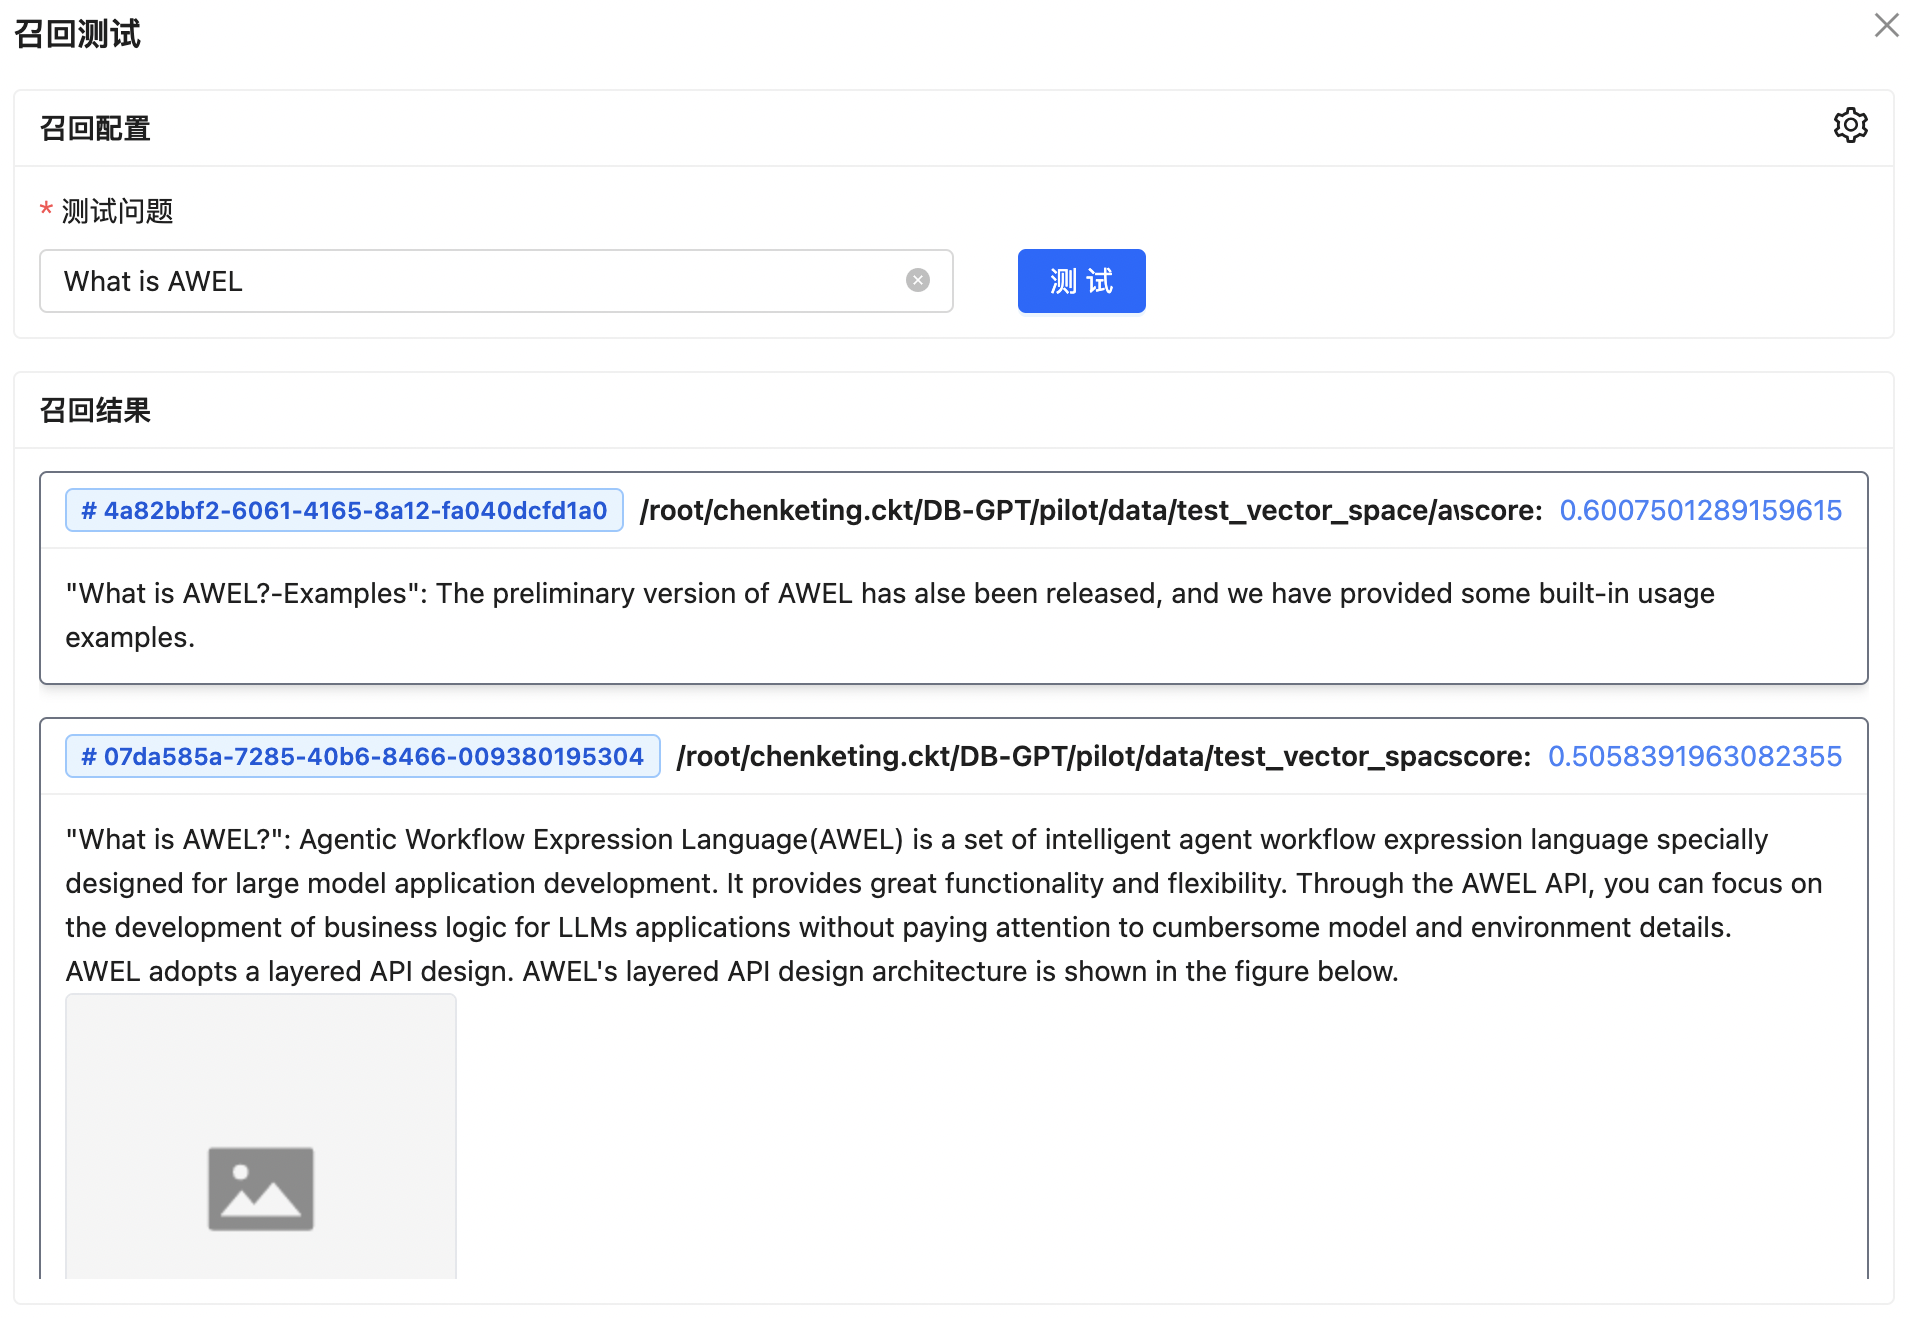Select chunk ID tag 07da585a-7285-40b6-8466-009380195304
Viewport: 1910px width, 1318px height.
pos(362,756)
